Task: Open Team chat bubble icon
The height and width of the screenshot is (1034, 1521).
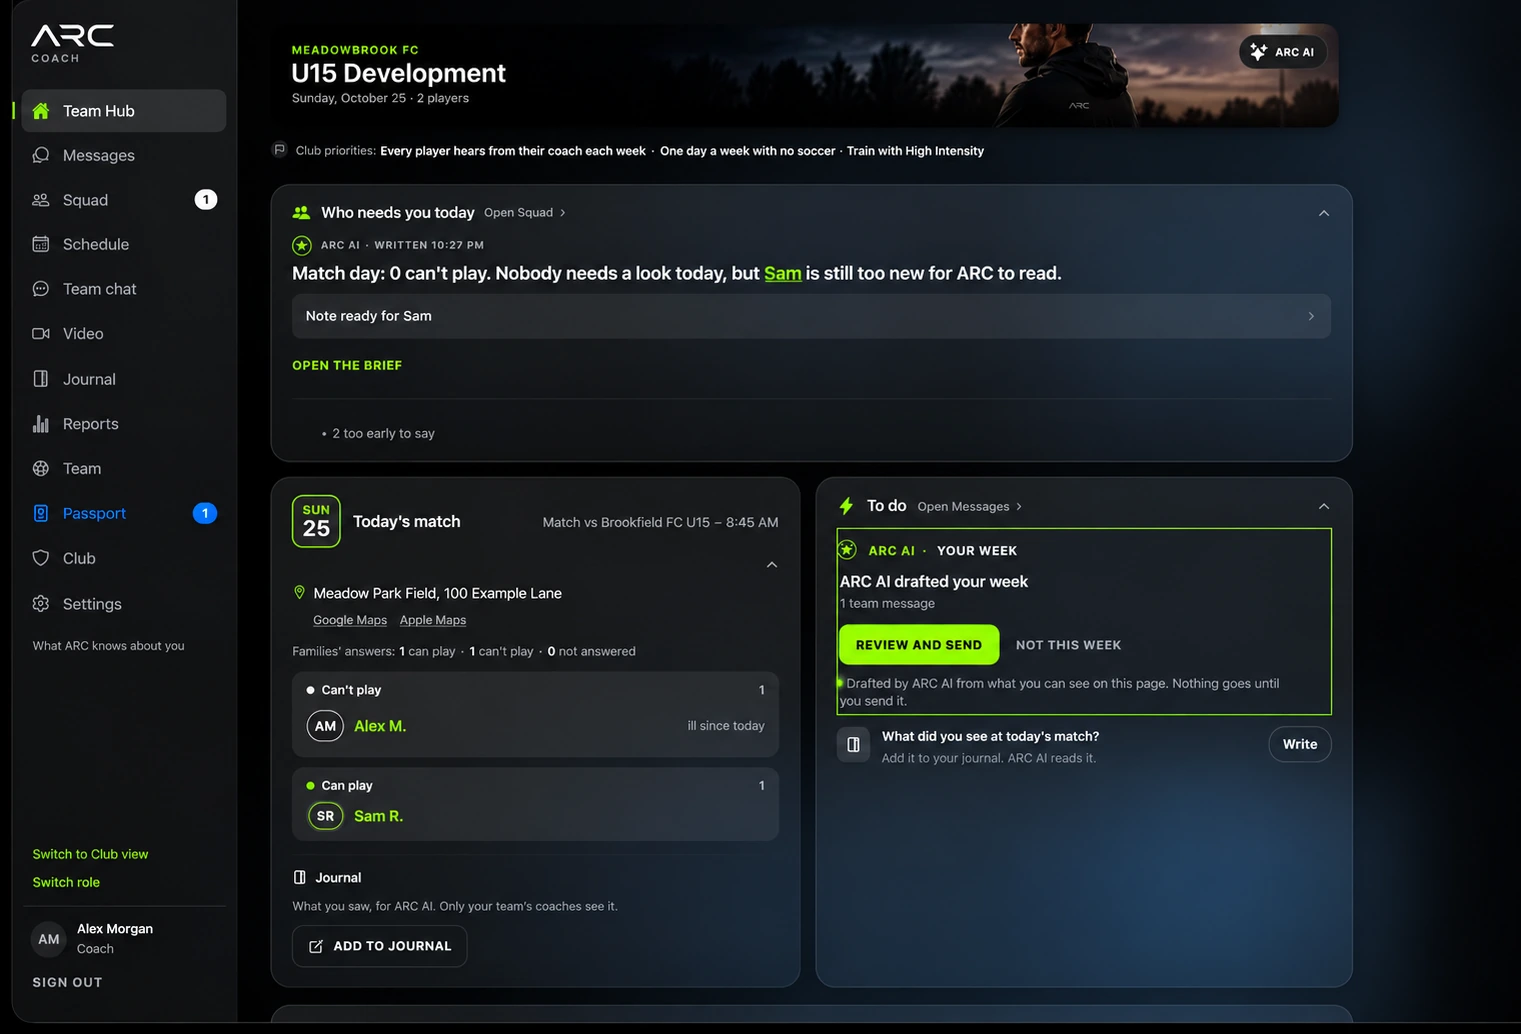Action: (41, 289)
